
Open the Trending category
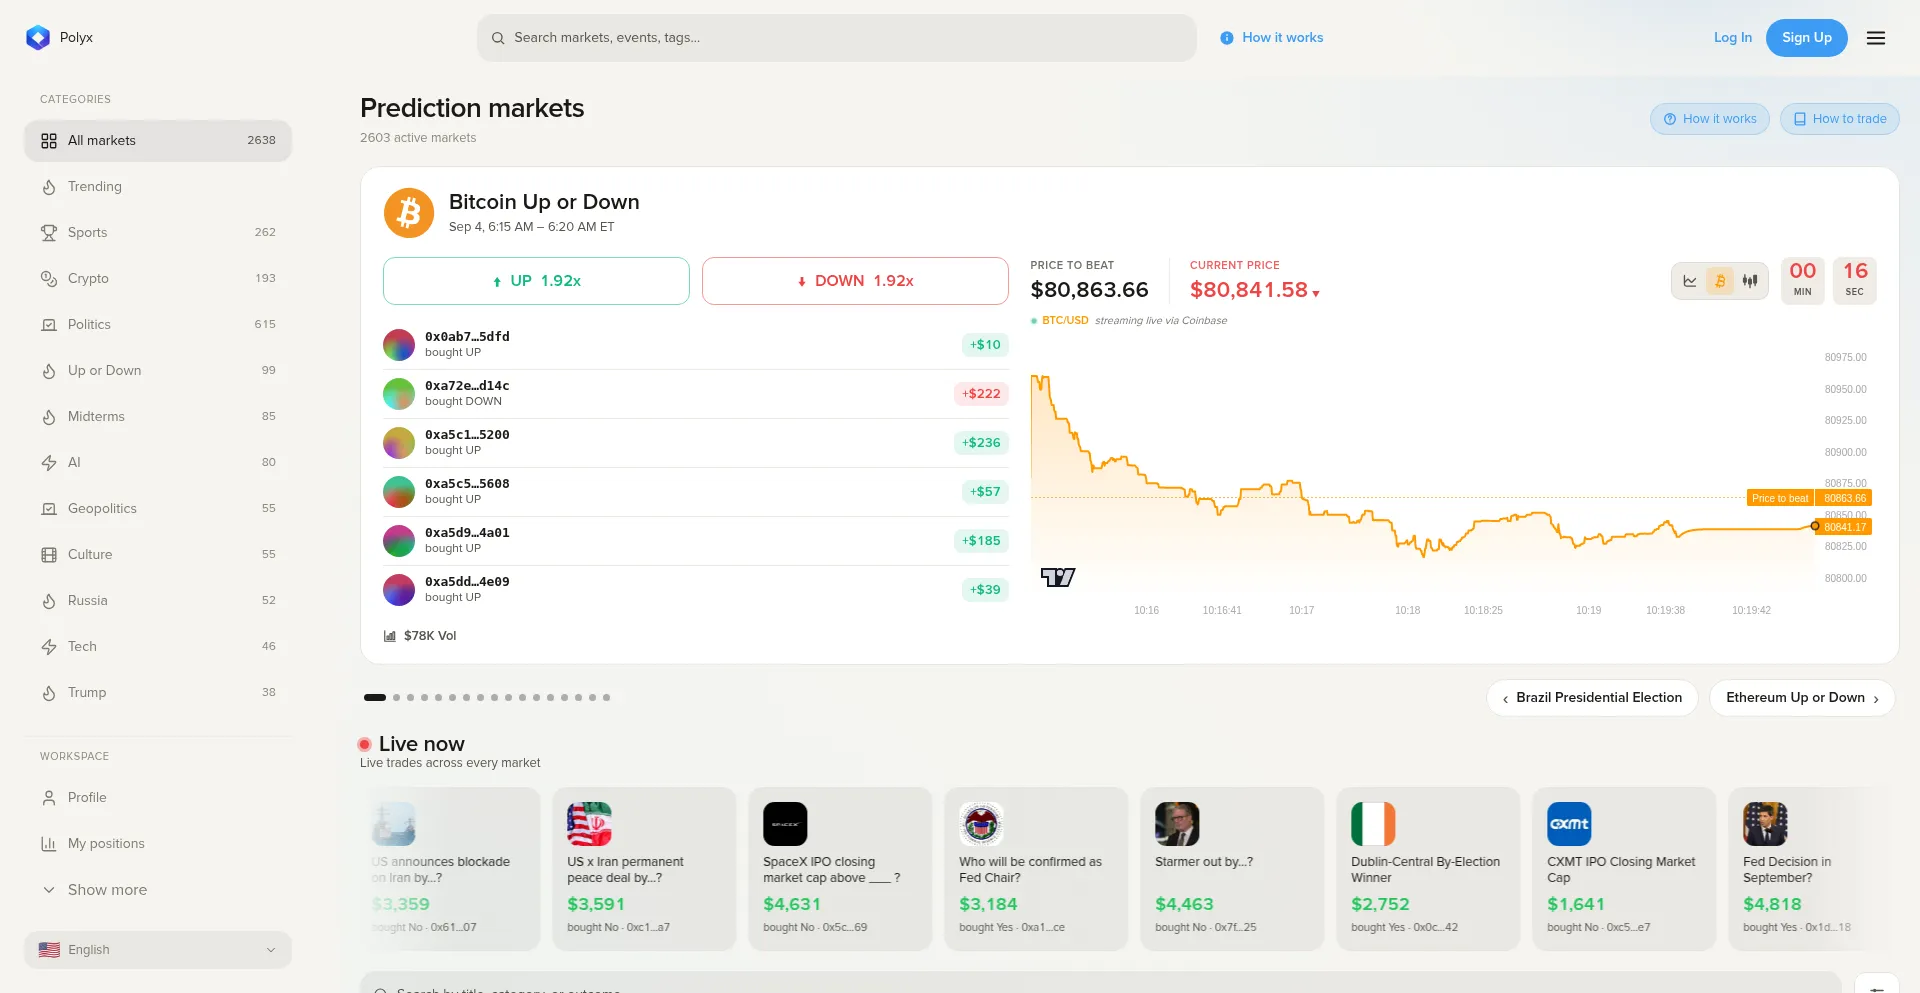158,187
